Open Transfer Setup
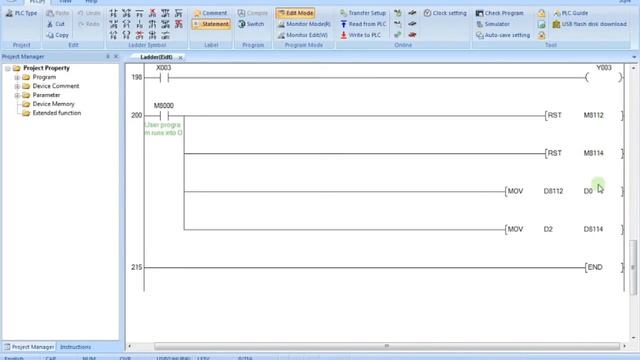 click(x=362, y=13)
